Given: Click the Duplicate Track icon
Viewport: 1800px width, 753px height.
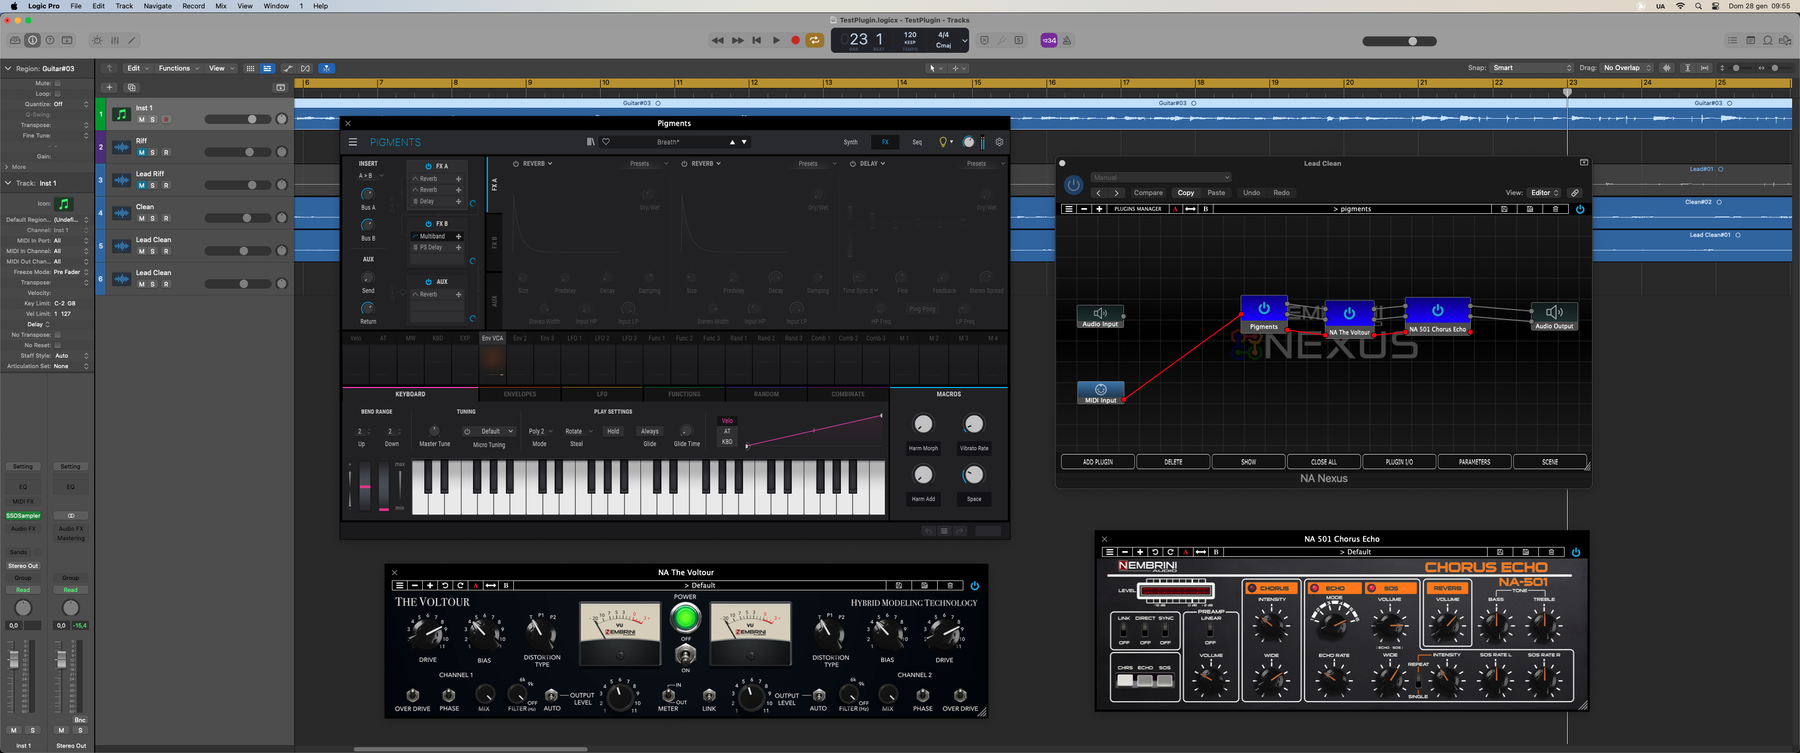Looking at the screenshot, I should tap(131, 87).
